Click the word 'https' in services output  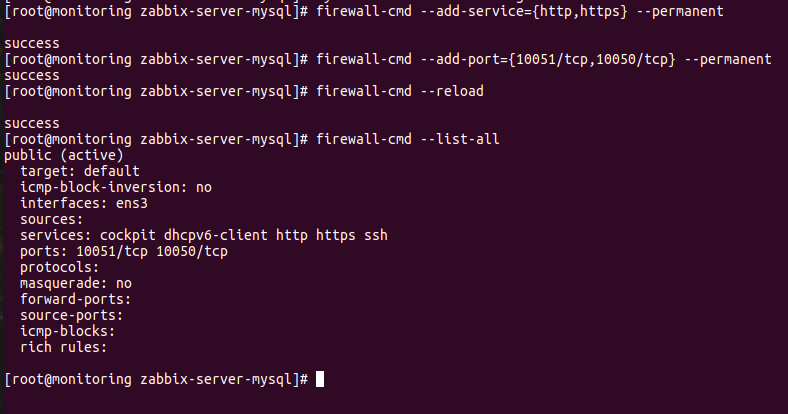click(336, 235)
